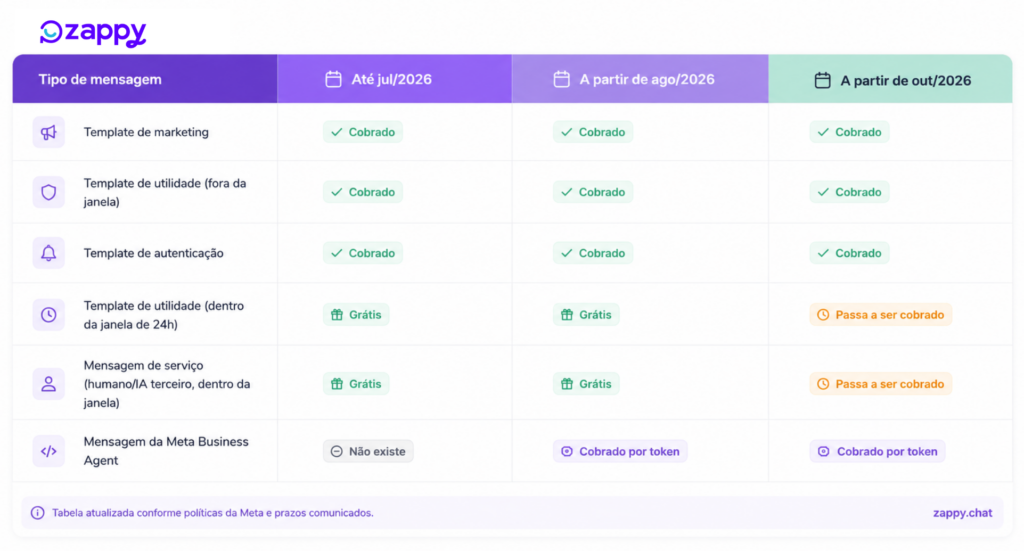Viewport: 1024px width, 551px height.
Task: Select Template de utilidade (fora da janela) label
Action: coord(165,193)
